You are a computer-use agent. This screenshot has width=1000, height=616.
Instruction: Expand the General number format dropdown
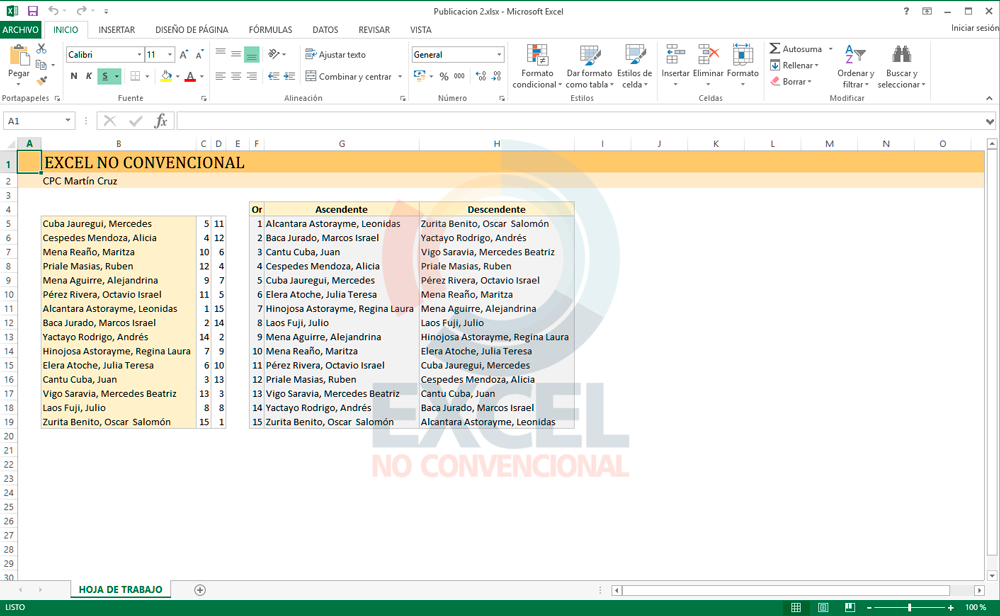click(499, 55)
